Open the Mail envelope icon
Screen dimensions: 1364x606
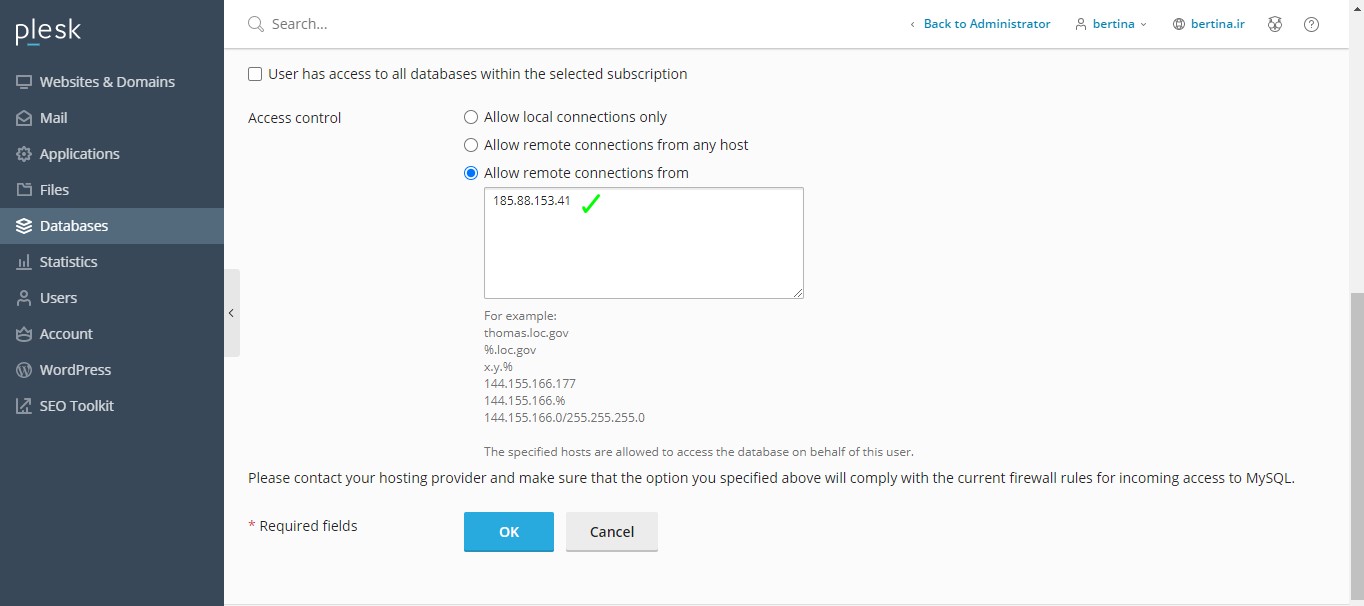point(24,118)
